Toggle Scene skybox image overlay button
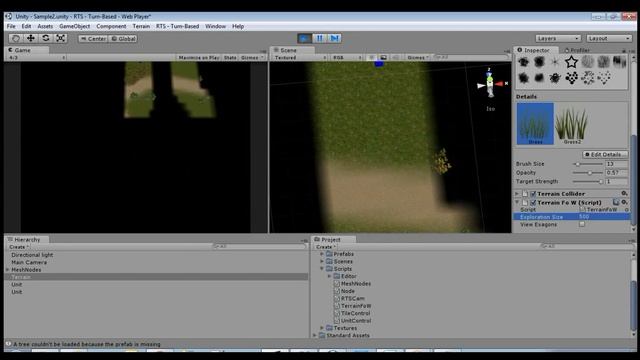 [383, 58]
